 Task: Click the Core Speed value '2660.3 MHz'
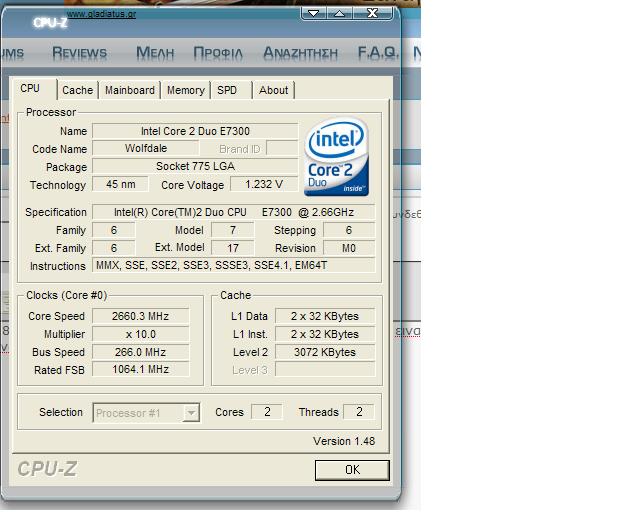coord(140,316)
